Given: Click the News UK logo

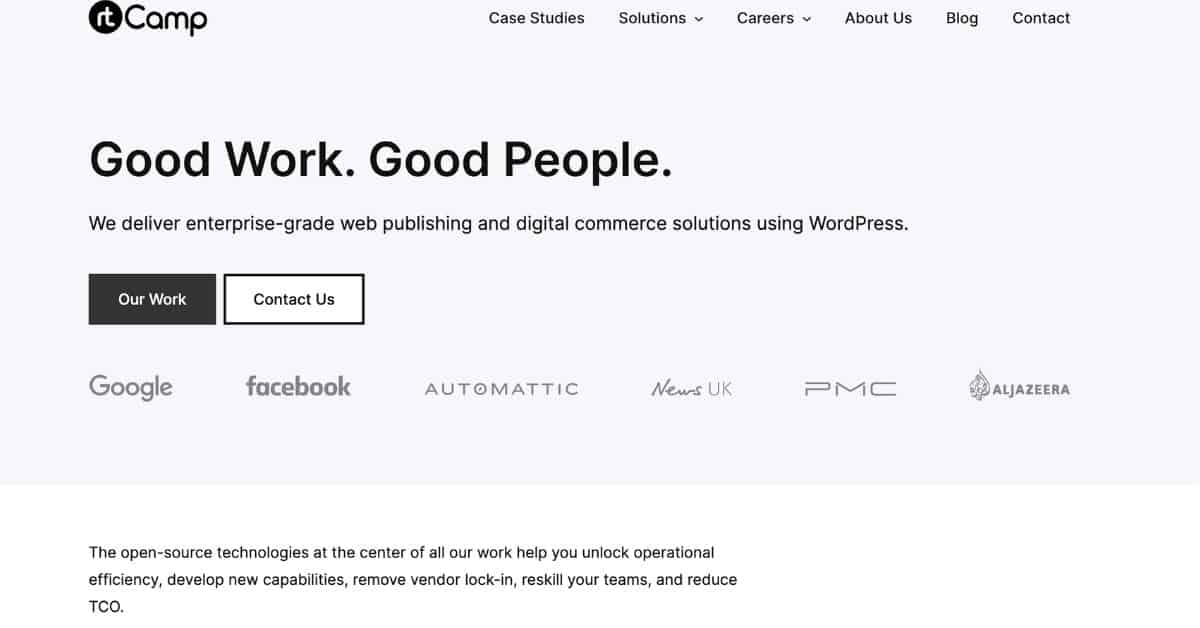Looking at the screenshot, I should (x=691, y=389).
